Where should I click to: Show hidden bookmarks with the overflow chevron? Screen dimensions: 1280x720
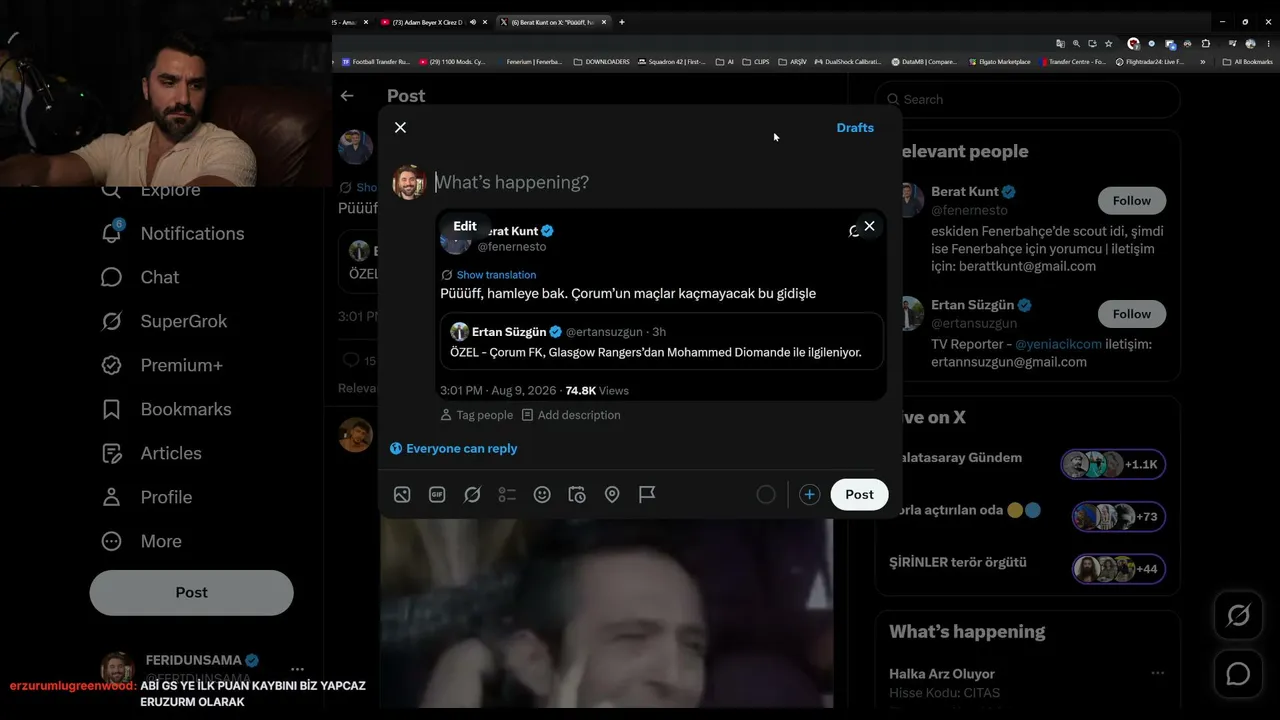tap(1202, 62)
